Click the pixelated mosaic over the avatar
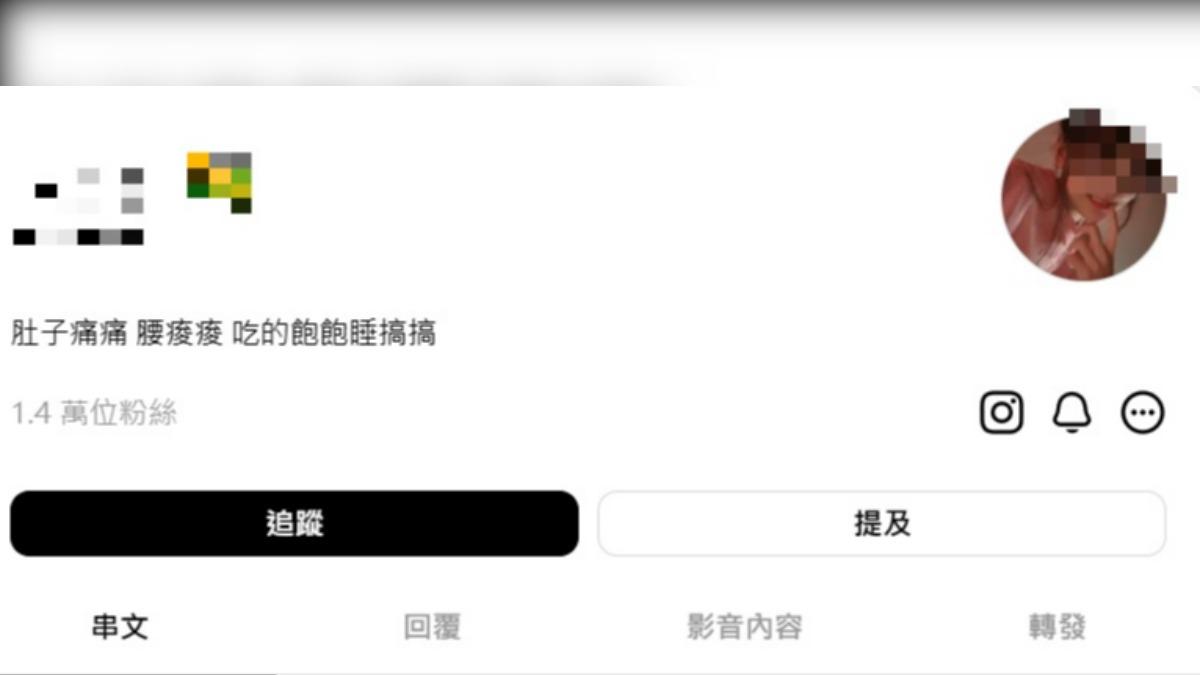 tap(1110, 150)
